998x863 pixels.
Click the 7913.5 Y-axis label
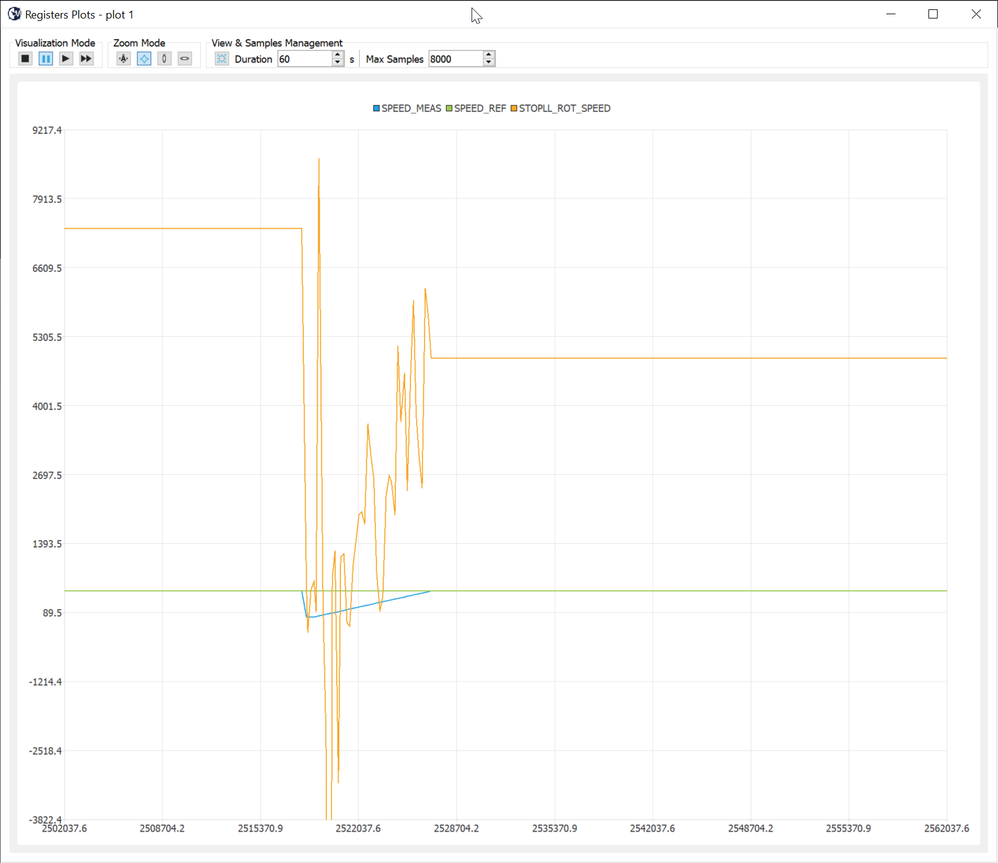tap(47, 199)
